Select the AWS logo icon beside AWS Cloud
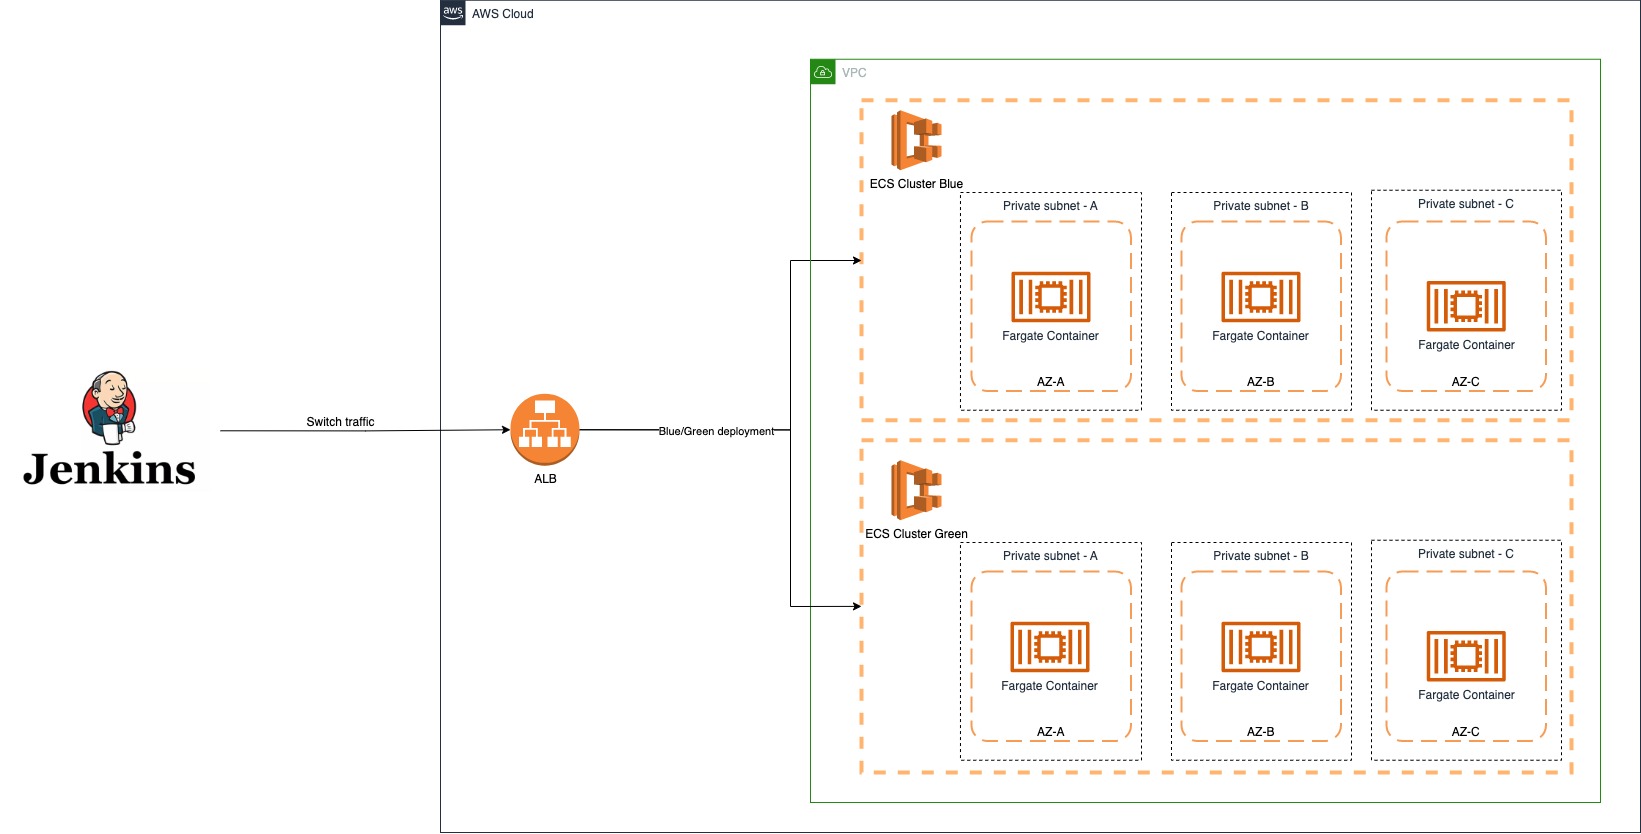The width and height of the screenshot is (1641, 834). (x=453, y=13)
